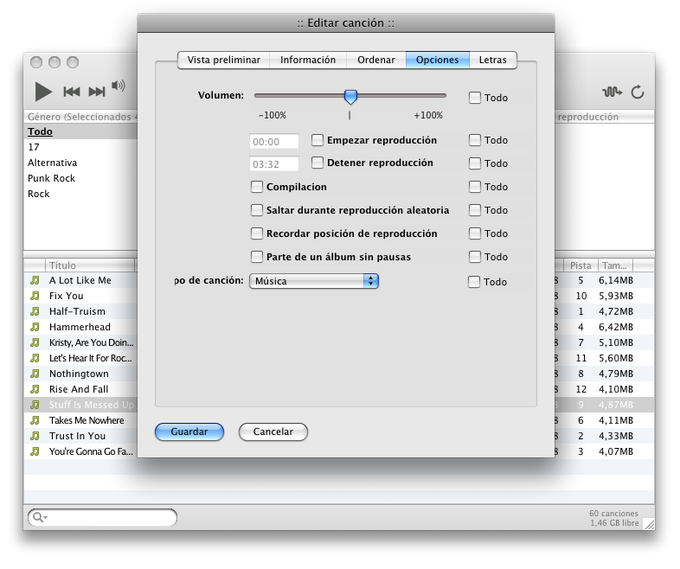Open the Ordenar tab
The width and height of the screenshot is (680, 569).
(376, 60)
